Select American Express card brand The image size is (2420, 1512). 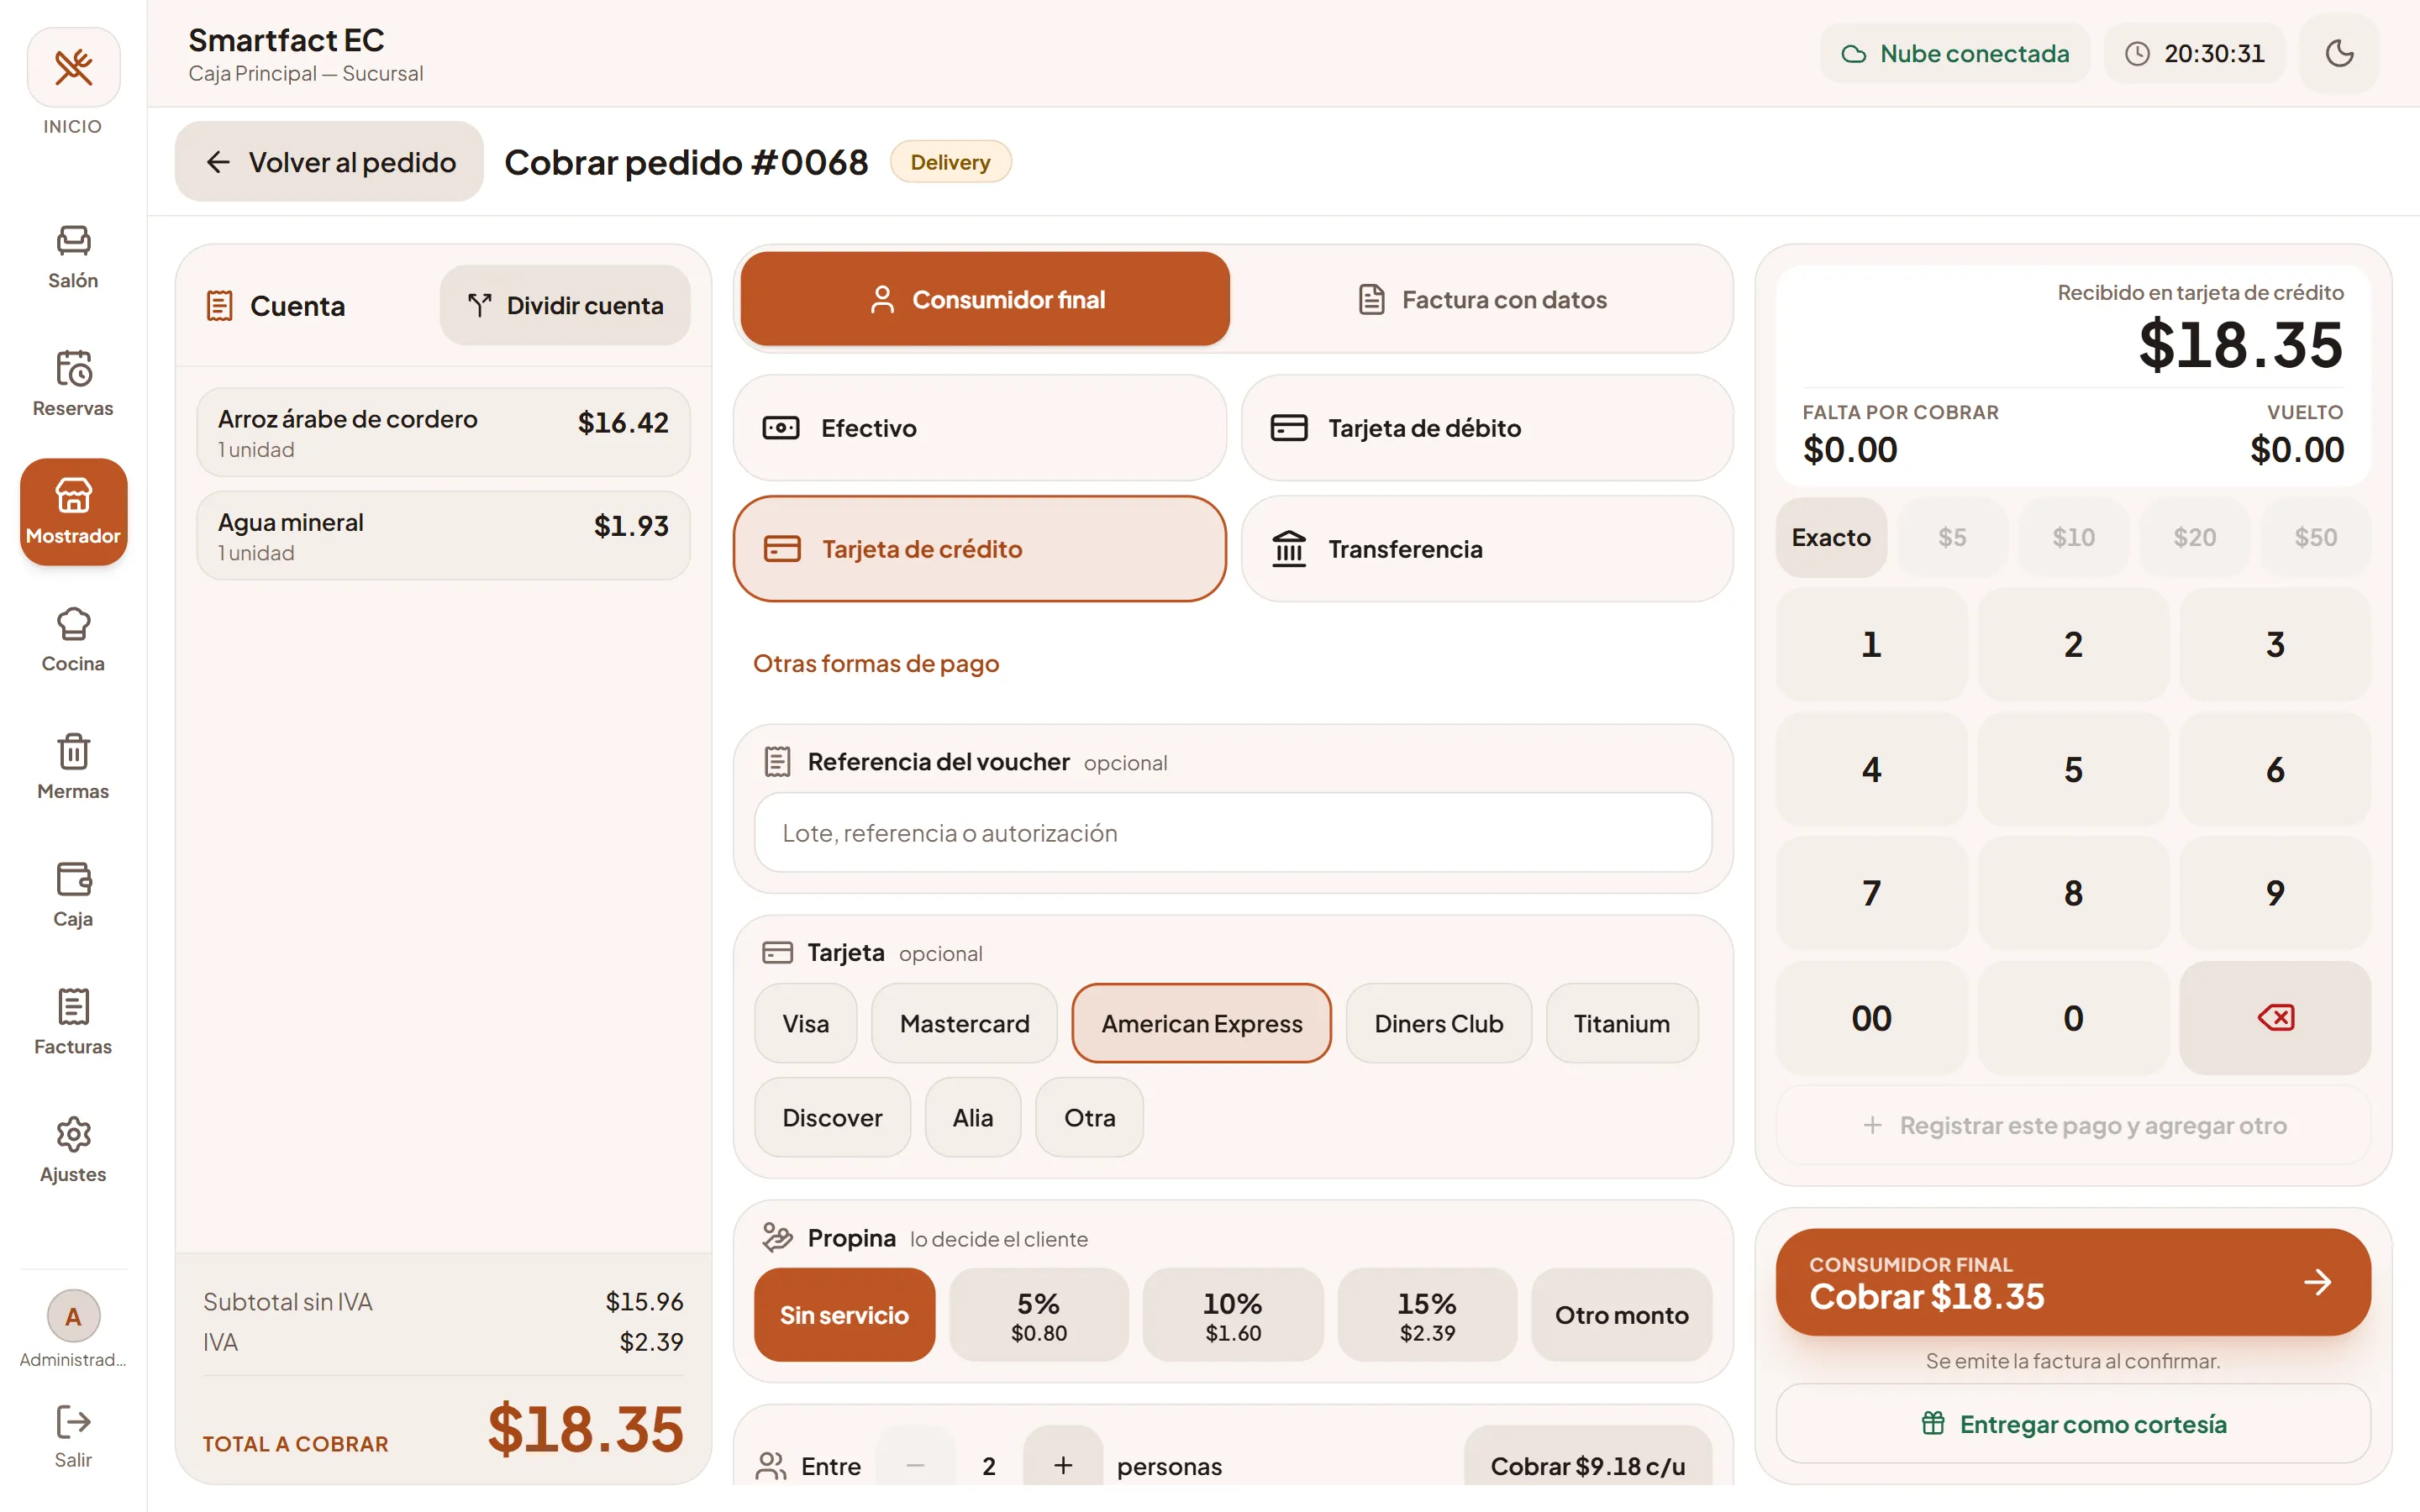click(1201, 1023)
